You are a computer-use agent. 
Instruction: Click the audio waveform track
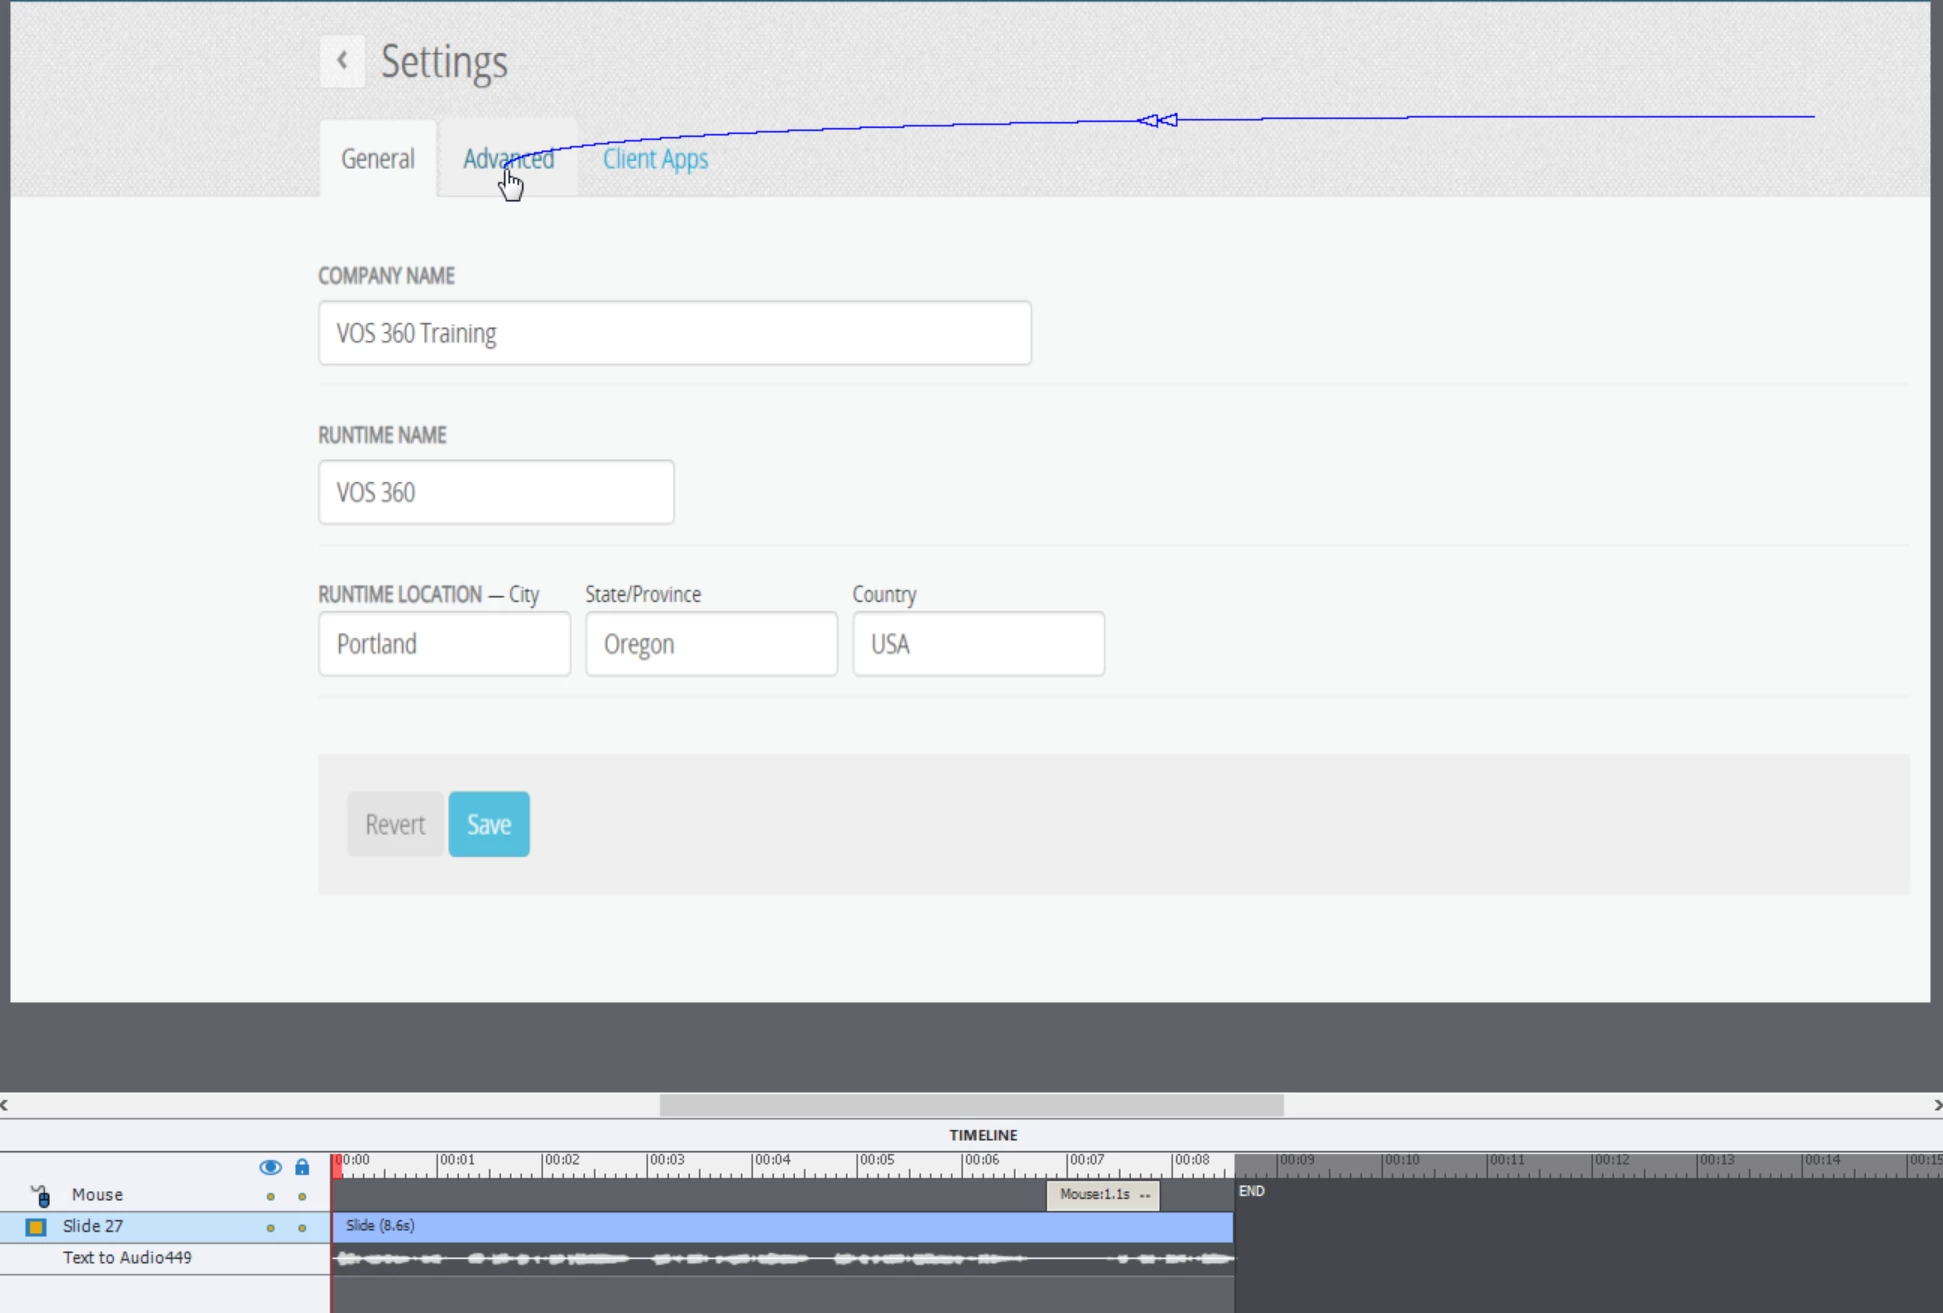pyautogui.click(x=783, y=1259)
